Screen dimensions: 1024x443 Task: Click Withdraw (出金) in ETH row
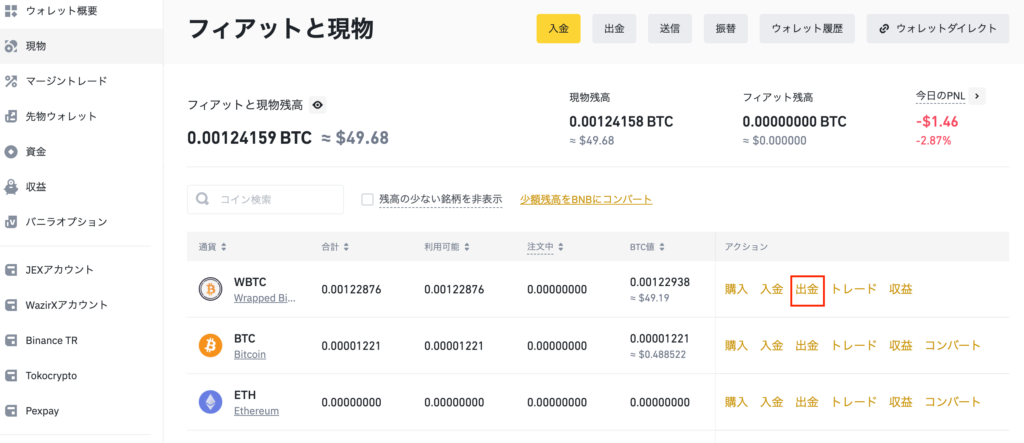tap(807, 402)
